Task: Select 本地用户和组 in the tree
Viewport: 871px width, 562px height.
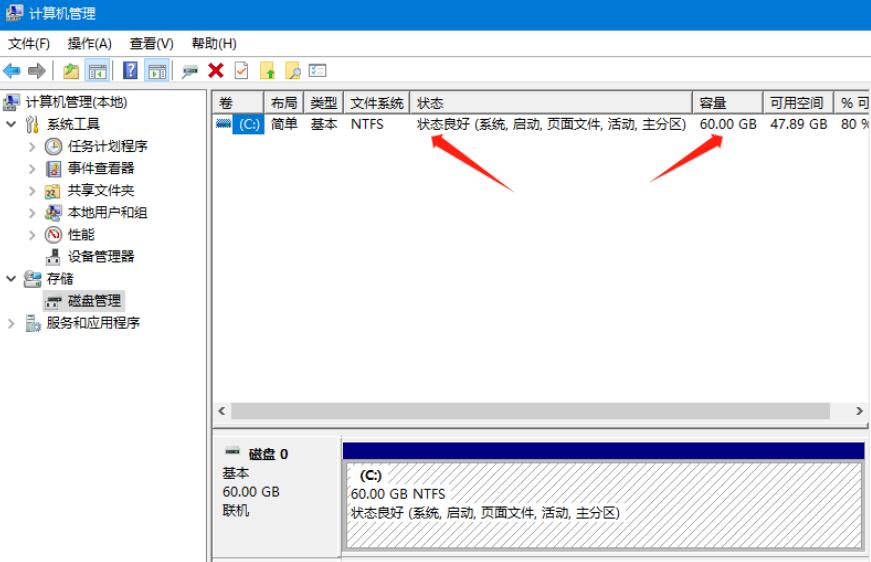Action: coord(107,213)
